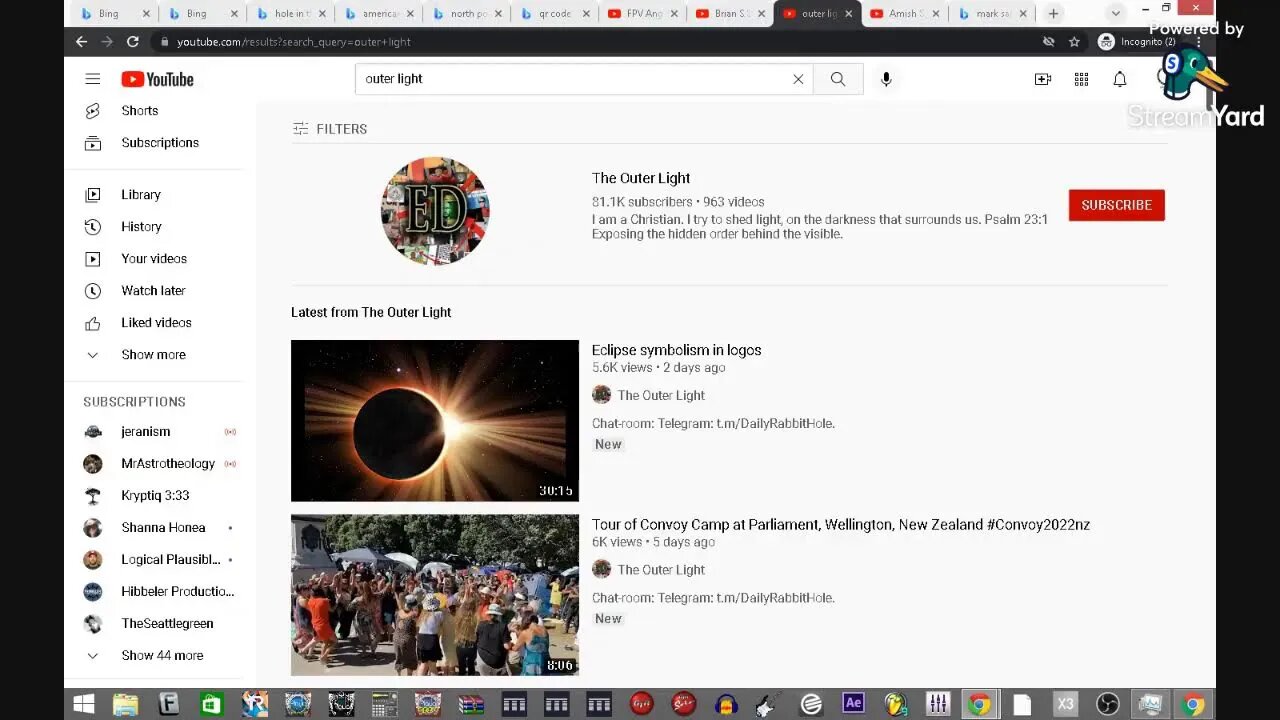Open 'The Outer Light' channel title
Viewport: 1280px width, 720px height.
(x=641, y=178)
